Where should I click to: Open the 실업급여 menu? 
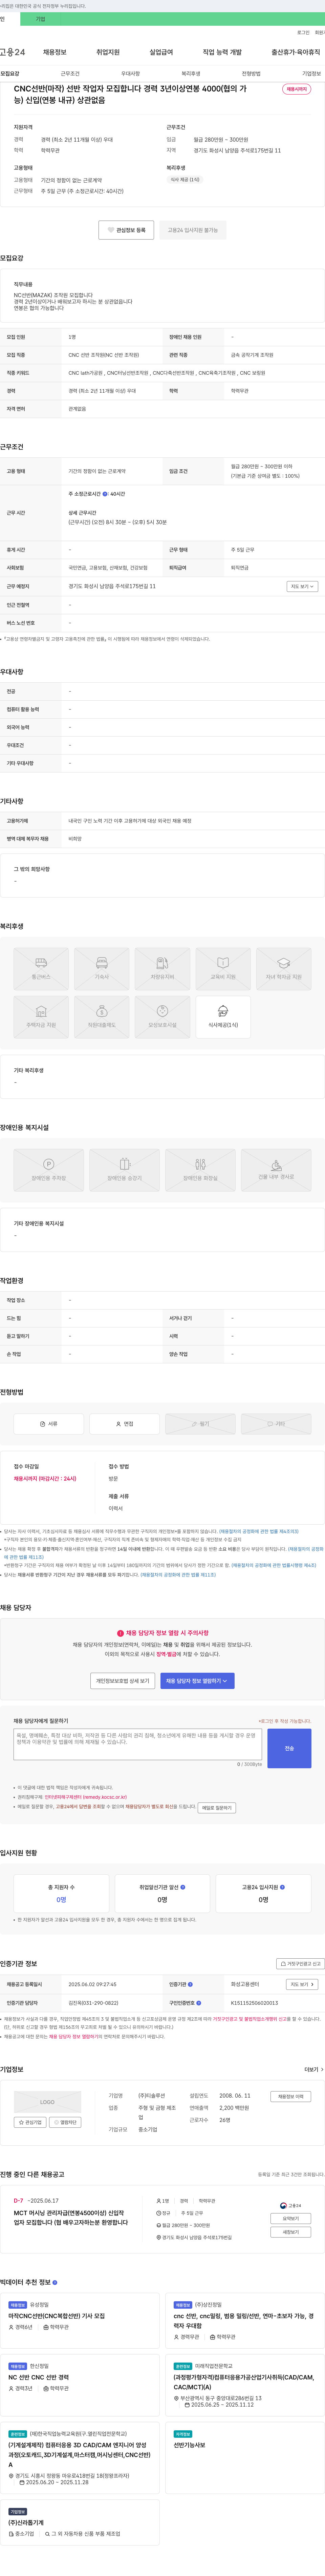point(161,52)
